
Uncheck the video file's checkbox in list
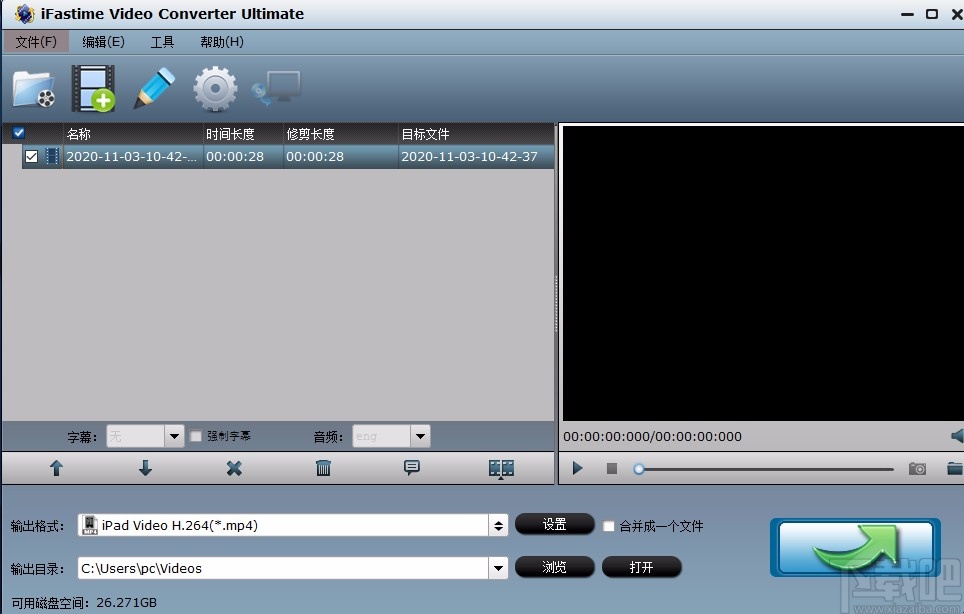pyautogui.click(x=31, y=156)
